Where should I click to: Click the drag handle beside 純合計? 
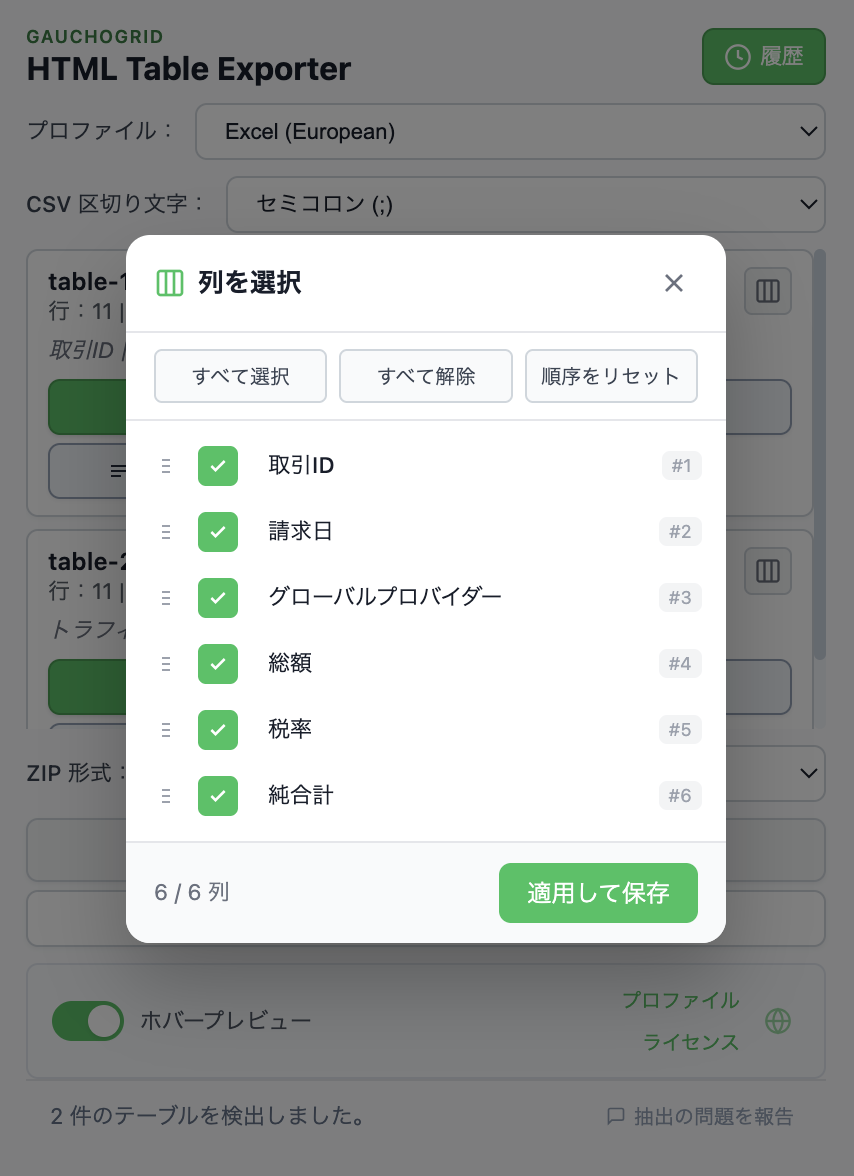pos(166,796)
